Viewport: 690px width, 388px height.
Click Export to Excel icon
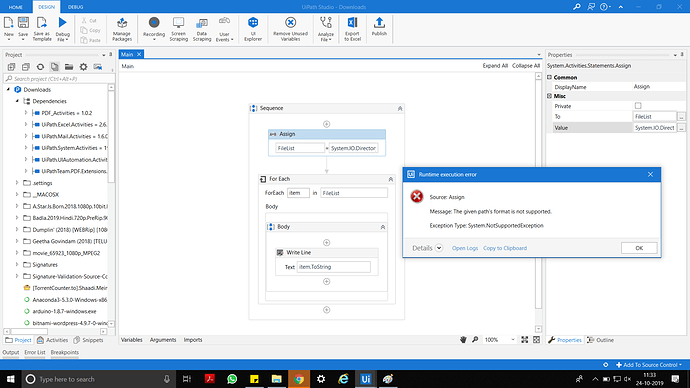point(352,29)
